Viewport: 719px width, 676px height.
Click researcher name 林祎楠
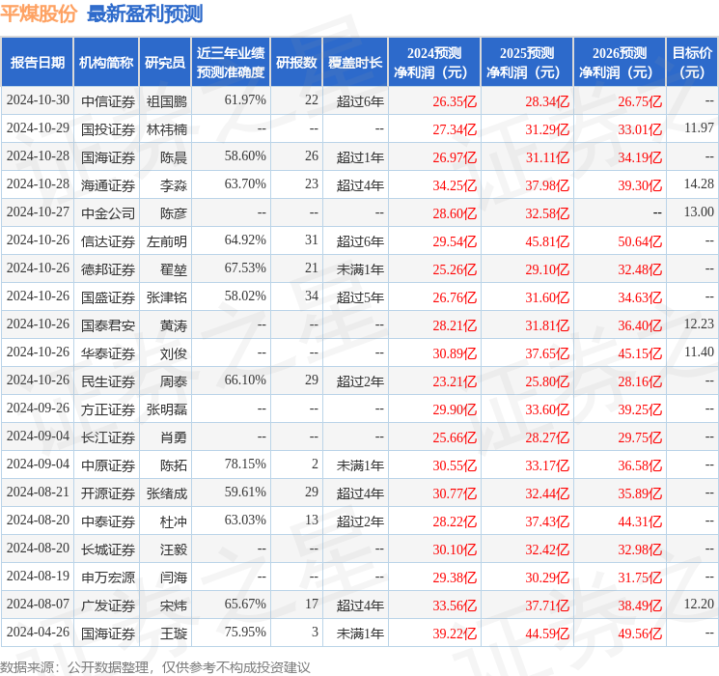click(x=166, y=129)
